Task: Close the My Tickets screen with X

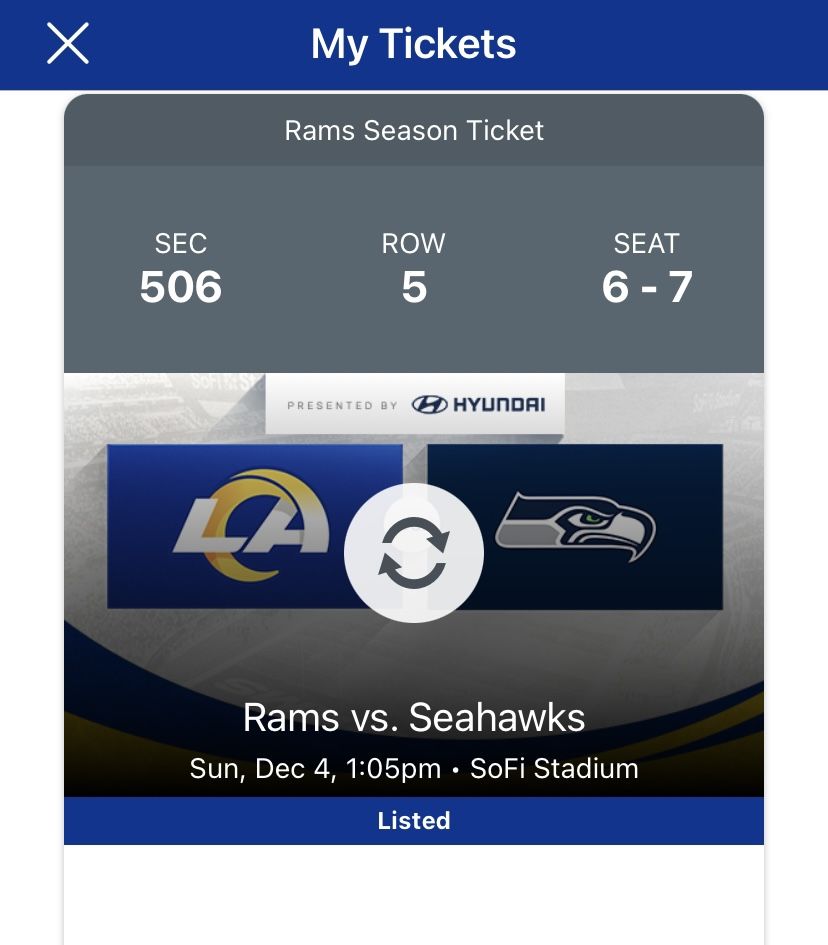Action: pos(68,44)
